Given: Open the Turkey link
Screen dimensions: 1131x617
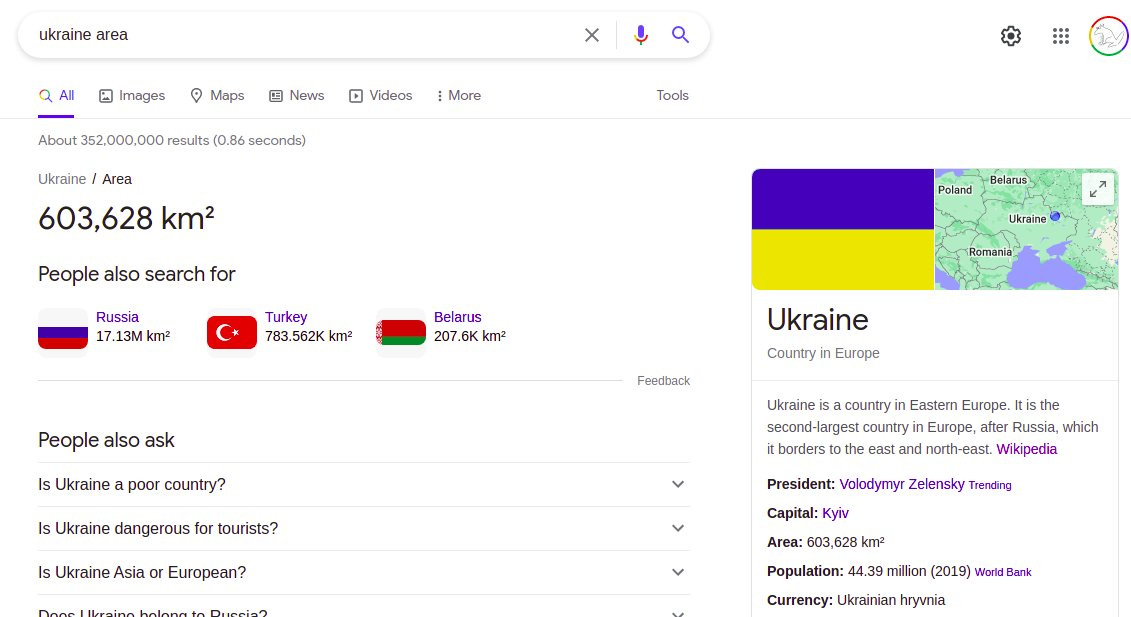Looking at the screenshot, I should (286, 317).
